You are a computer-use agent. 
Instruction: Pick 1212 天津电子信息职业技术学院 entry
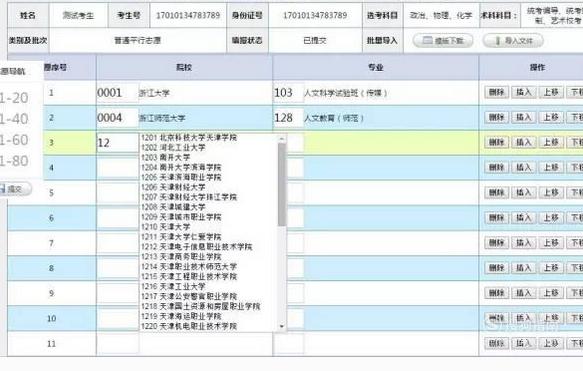(x=197, y=247)
